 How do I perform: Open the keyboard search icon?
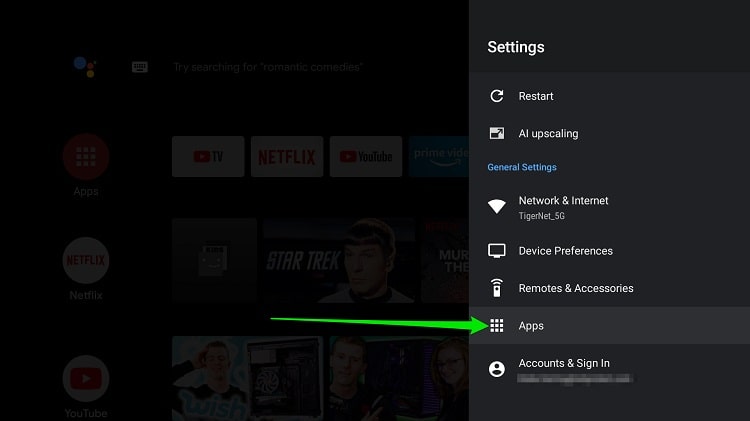140,67
